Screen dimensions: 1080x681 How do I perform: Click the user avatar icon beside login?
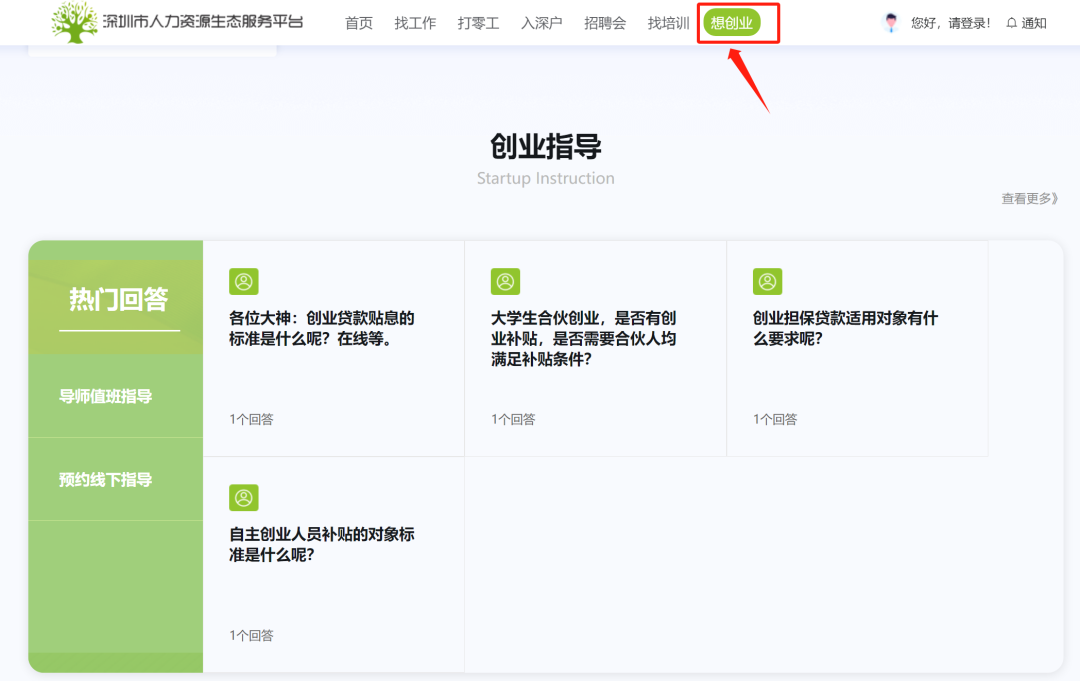tap(891, 23)
